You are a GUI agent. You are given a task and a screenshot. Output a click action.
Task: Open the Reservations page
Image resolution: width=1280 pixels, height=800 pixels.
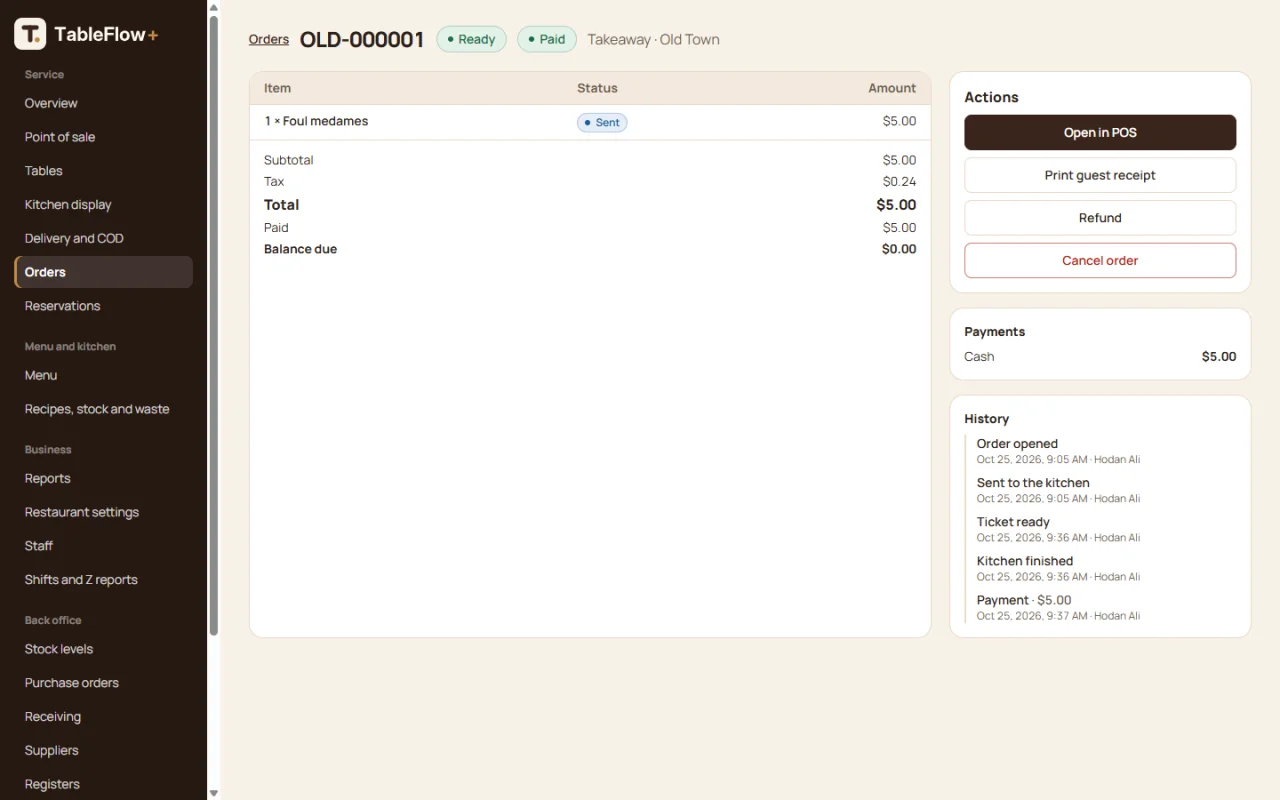tap(103, 306)
